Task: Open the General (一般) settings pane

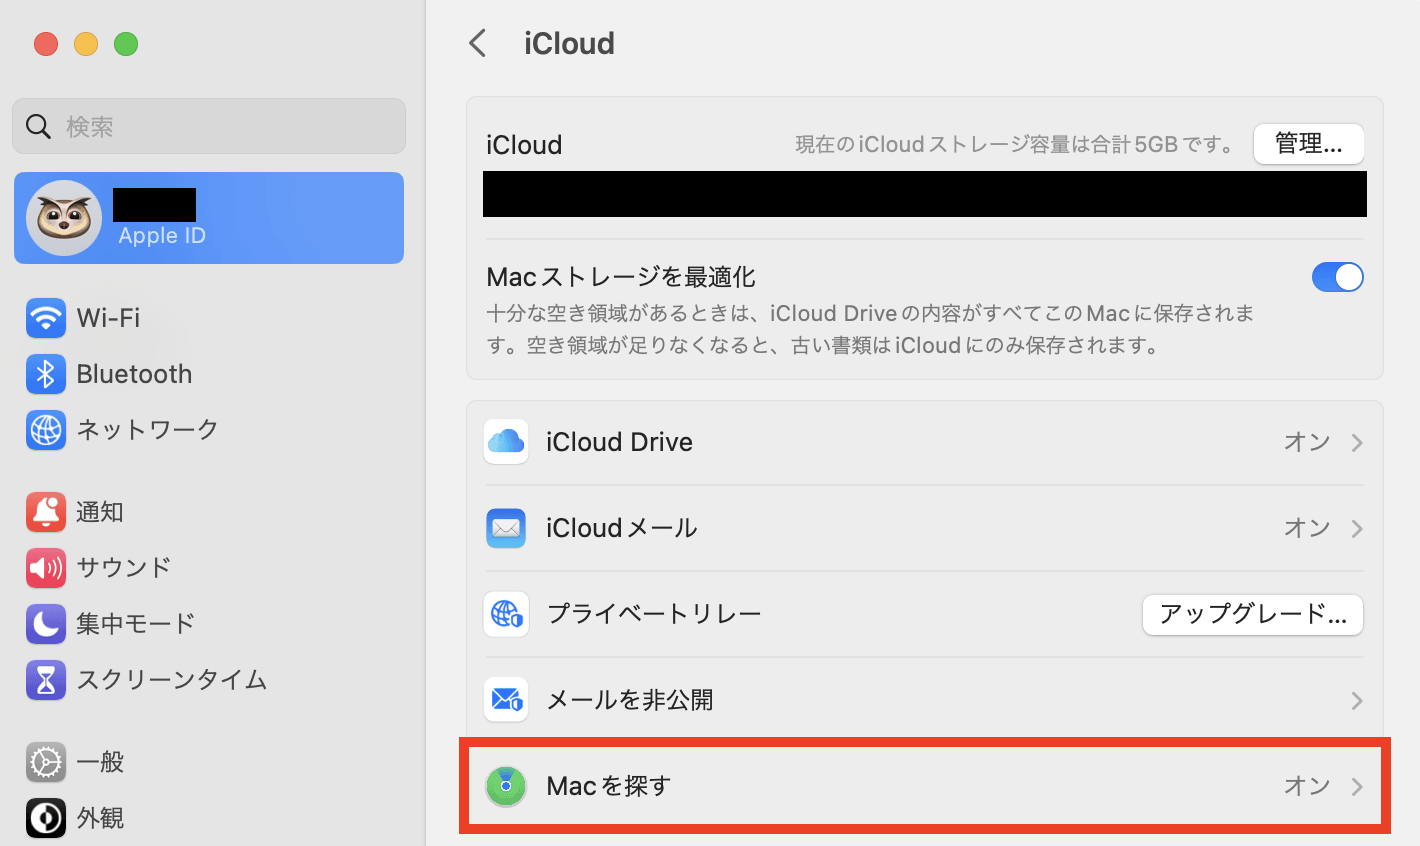Action: tap(100, 762)
